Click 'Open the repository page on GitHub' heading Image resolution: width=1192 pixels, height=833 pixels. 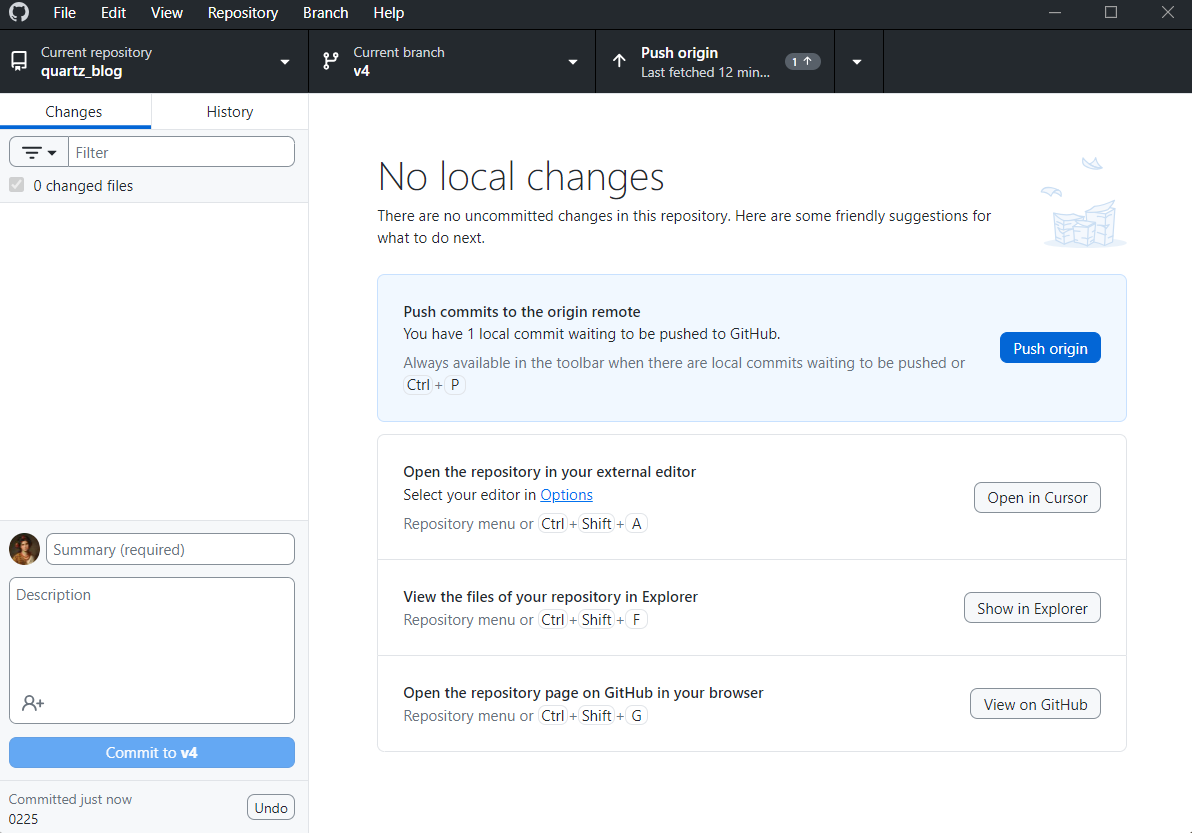pos(583,692)
